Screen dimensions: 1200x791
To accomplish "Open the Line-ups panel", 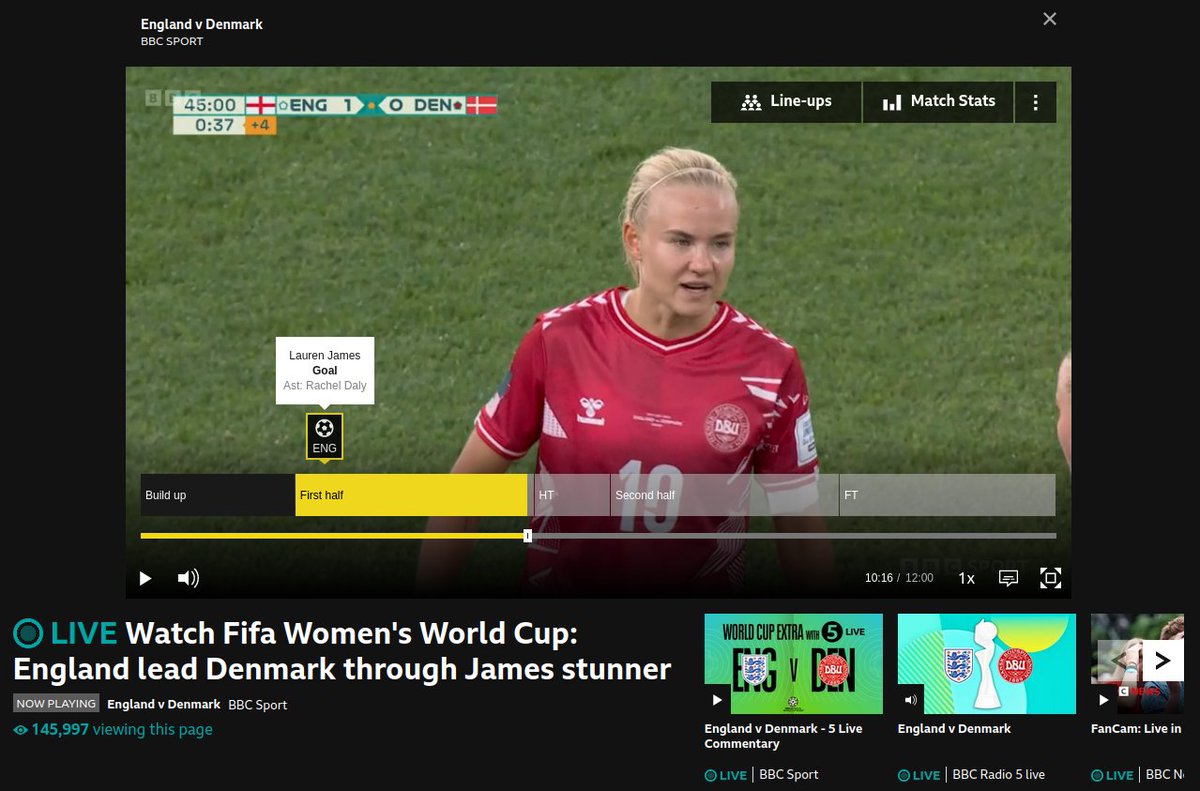I will coord(786,102).
